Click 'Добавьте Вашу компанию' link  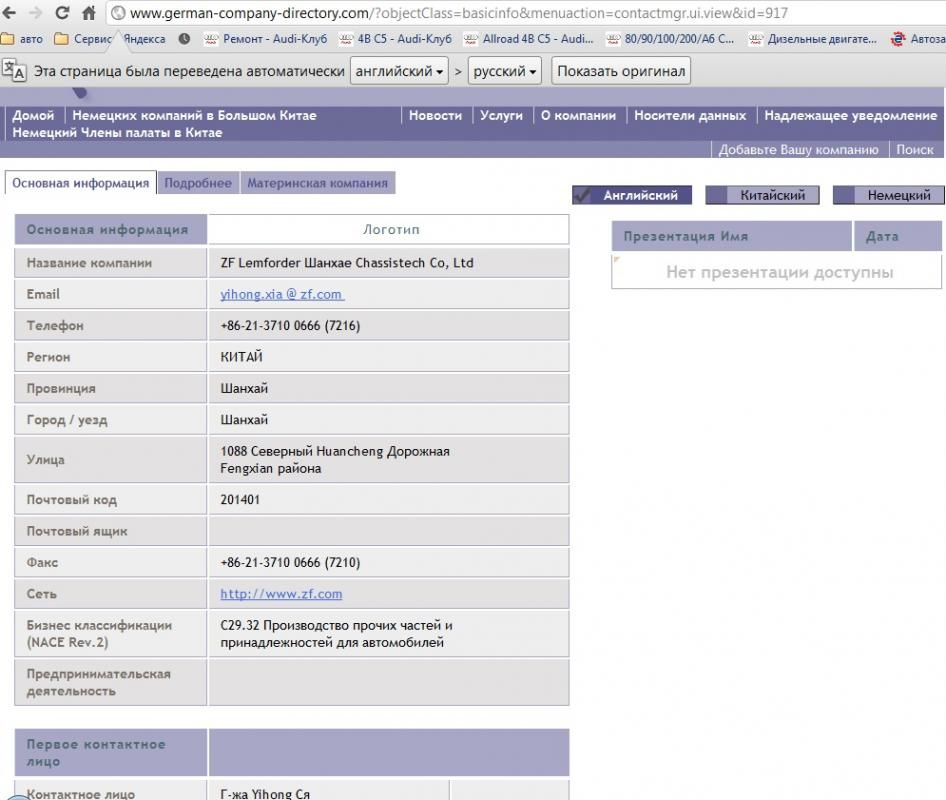point(798,150)
